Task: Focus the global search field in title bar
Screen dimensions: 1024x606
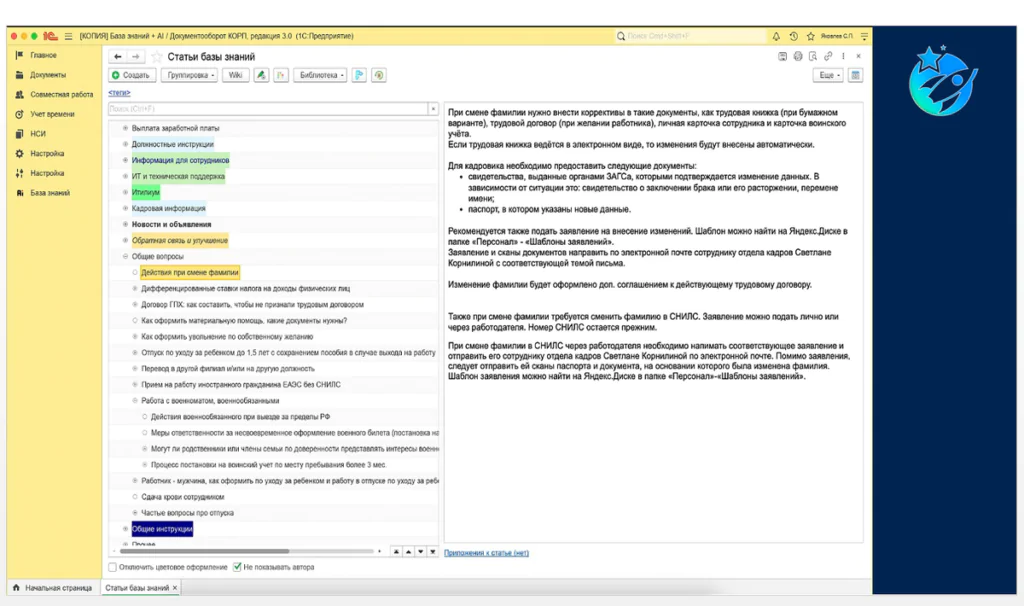Action: click(x=690, y=37)
